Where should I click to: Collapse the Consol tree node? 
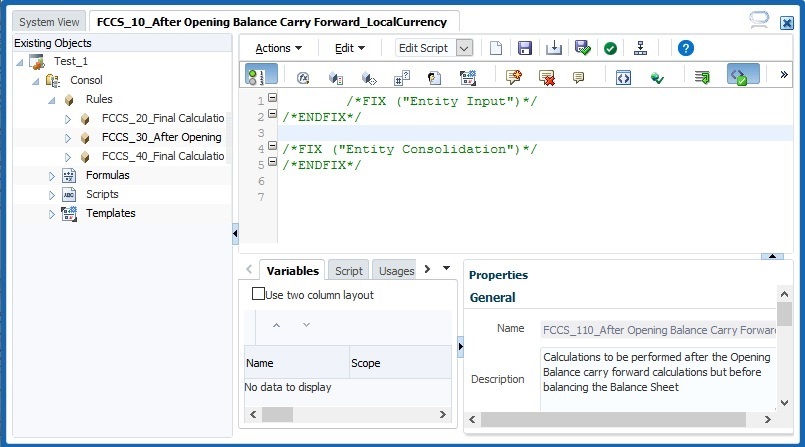coord(36,81)
